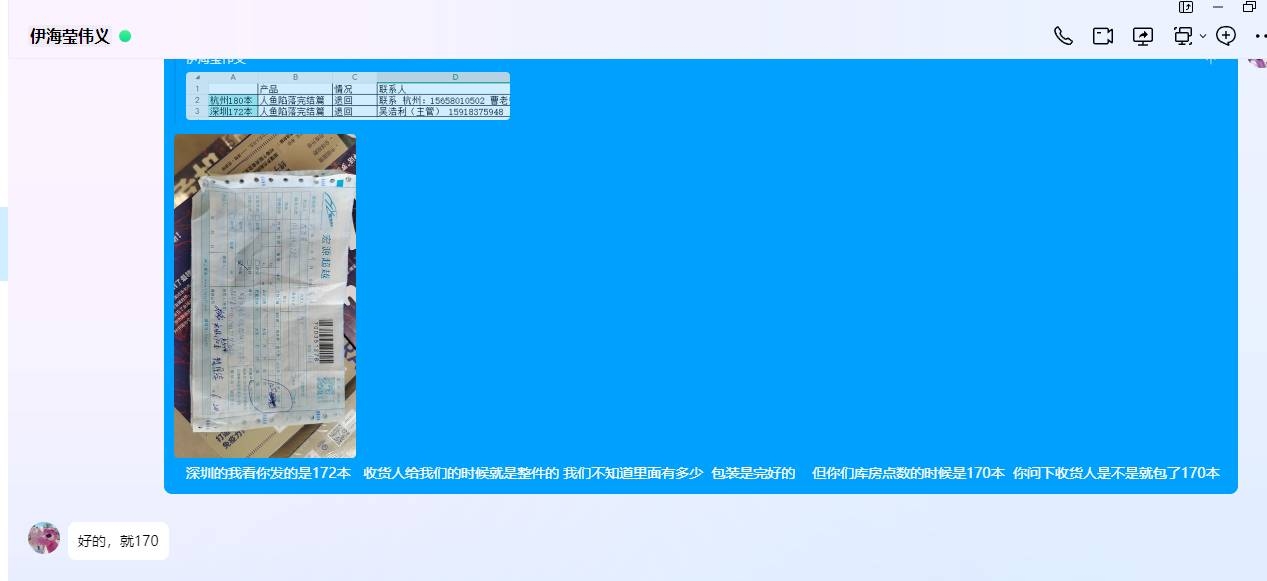Start a video call
This screenshot has height=581, width=1267.
(1103, 36)
